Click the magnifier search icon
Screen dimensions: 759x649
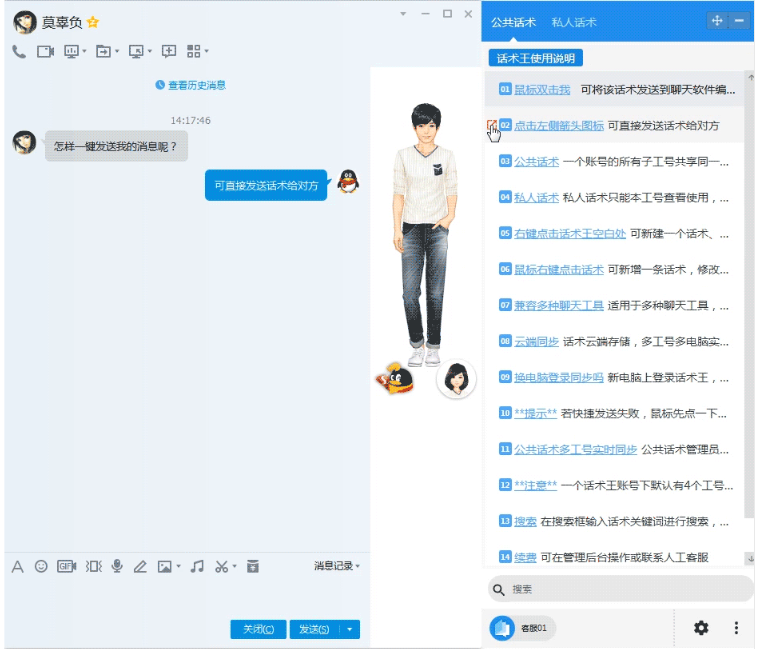[x=499, y=589]
